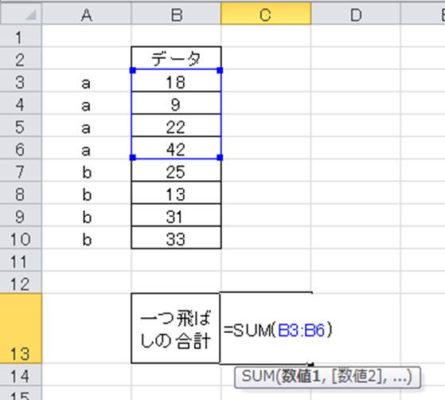This screenshot has height=400, width=445.
Task: Click cell A8 containing letter b
Action: tap(87, 193)
